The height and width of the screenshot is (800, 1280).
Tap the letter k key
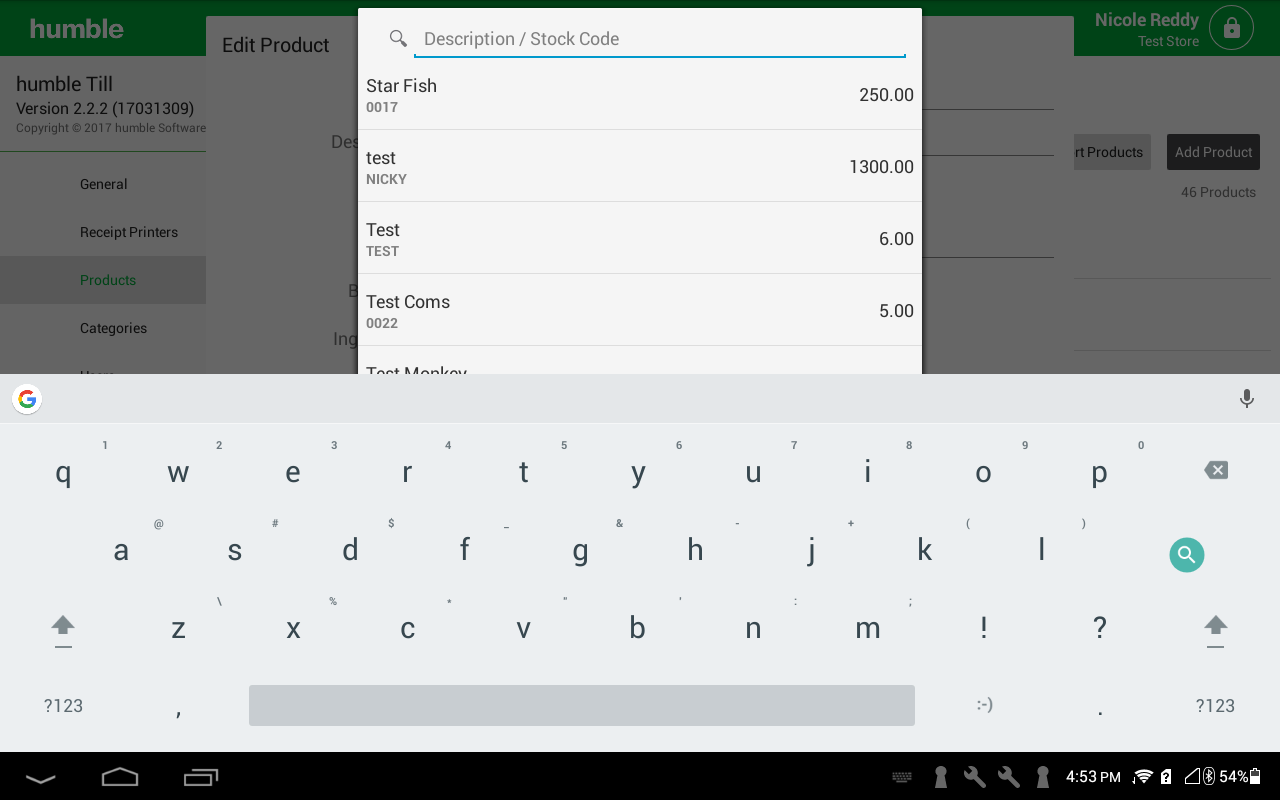925,550
